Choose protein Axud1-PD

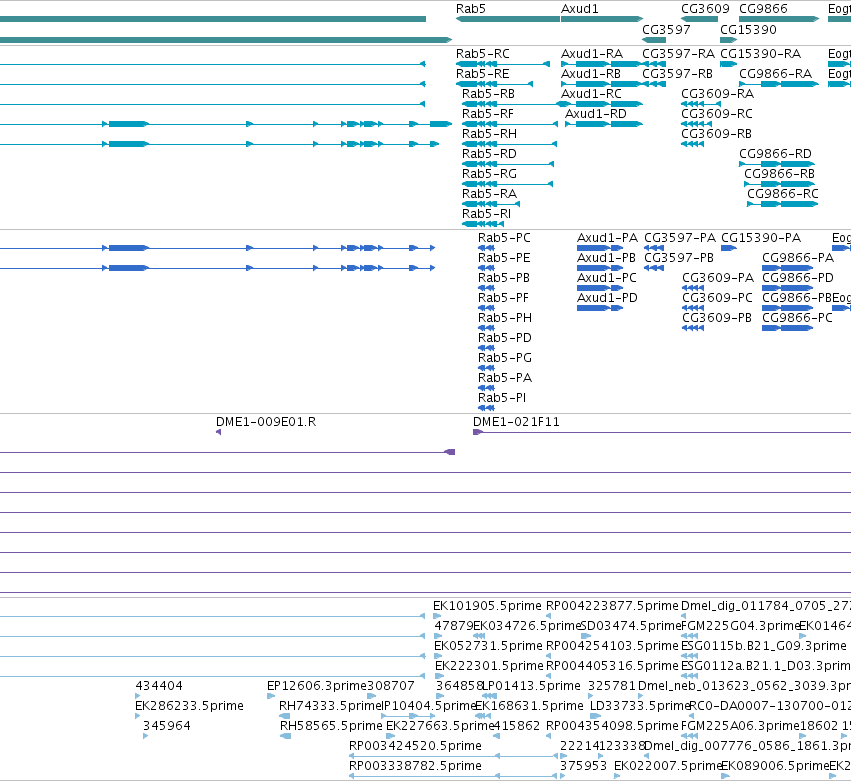coord(607,299)
